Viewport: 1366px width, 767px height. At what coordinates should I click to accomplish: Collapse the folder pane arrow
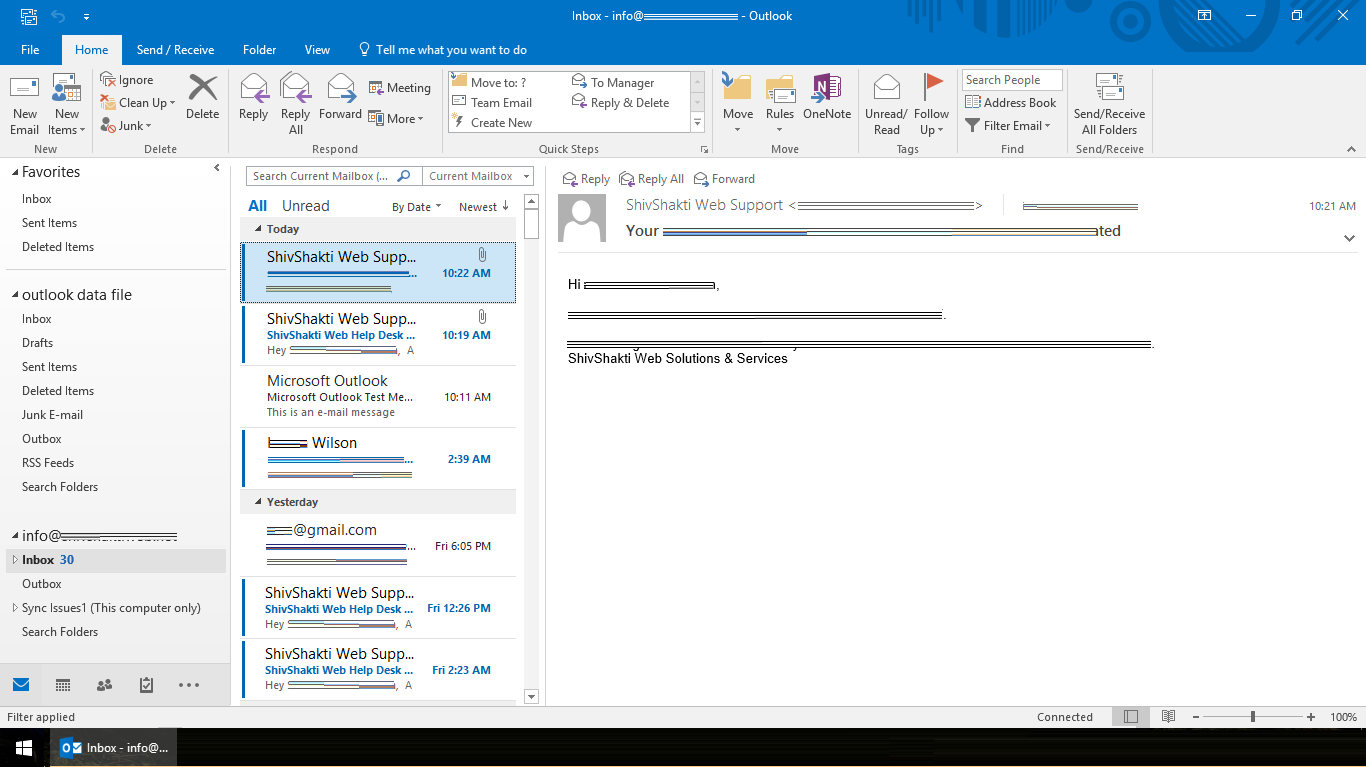tap(217, 168)
